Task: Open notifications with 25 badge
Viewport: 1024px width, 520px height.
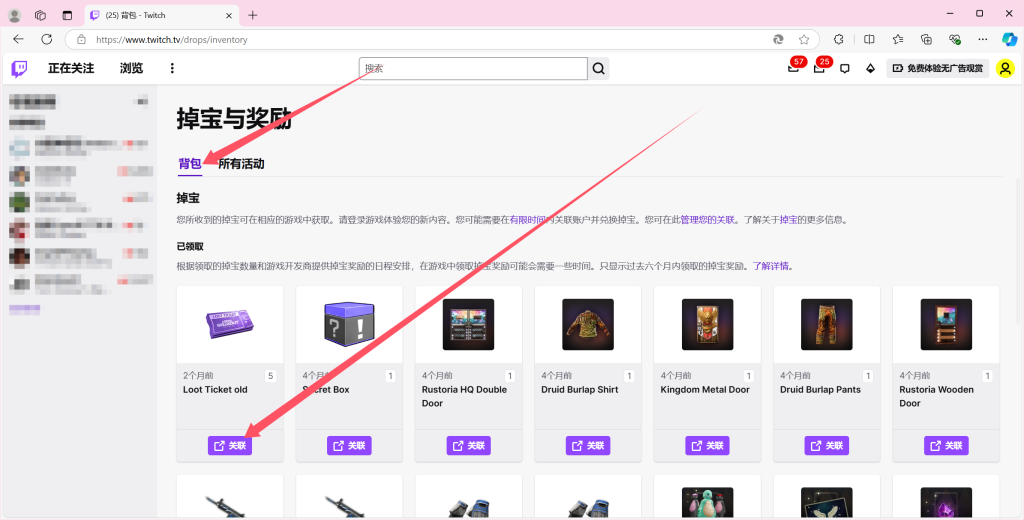Action: point(819,68)
